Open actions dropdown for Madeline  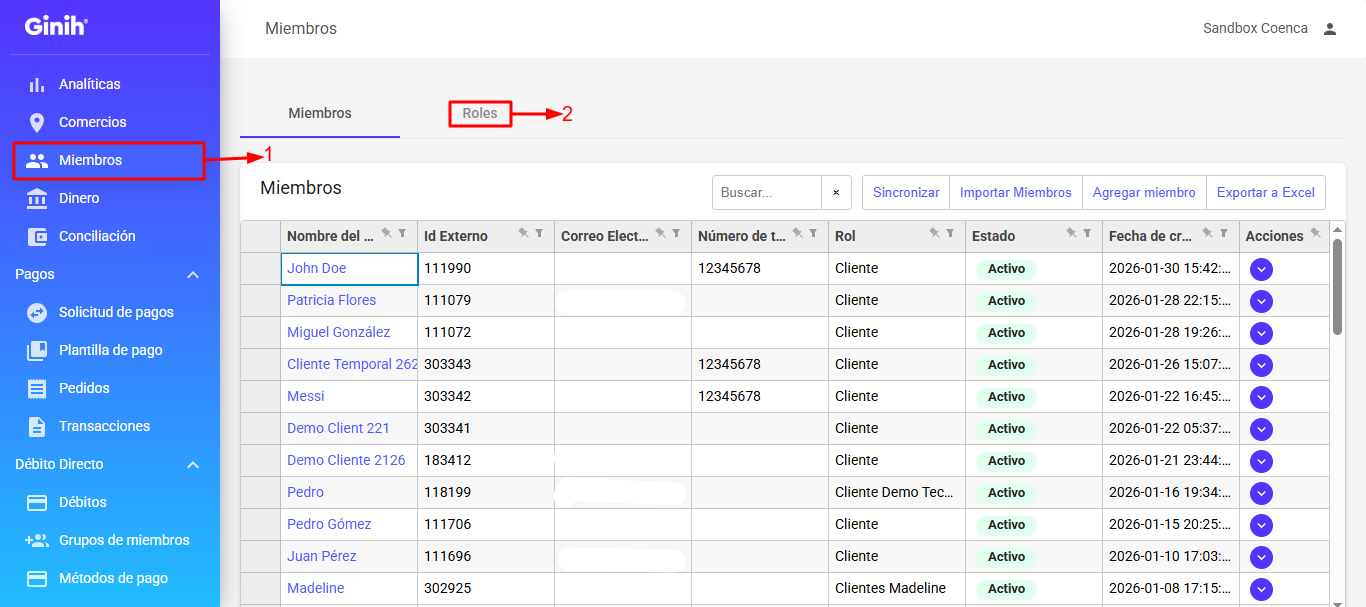[x=1261, y=589]
